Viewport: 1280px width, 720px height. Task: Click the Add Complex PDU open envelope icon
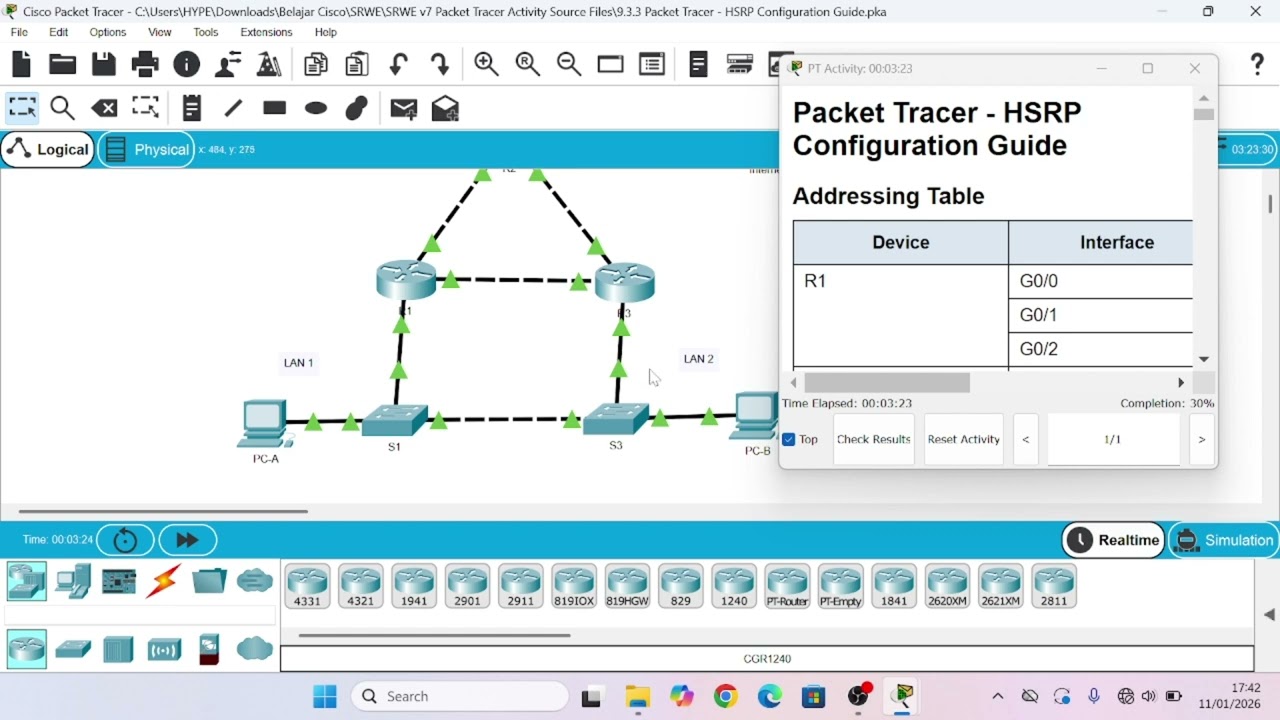[445, 108]
